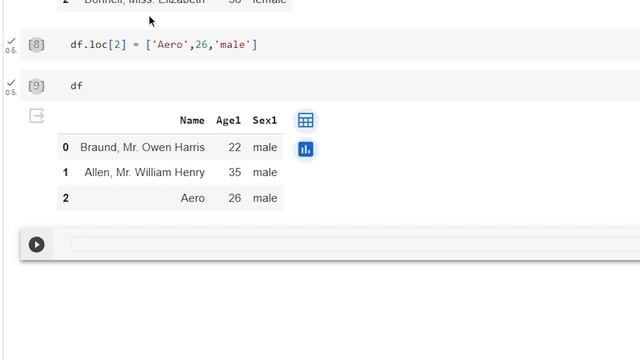The image size is (640, 360).
Task: Click the df.loc[2] assignment code line
Action: tap(164, 44)
